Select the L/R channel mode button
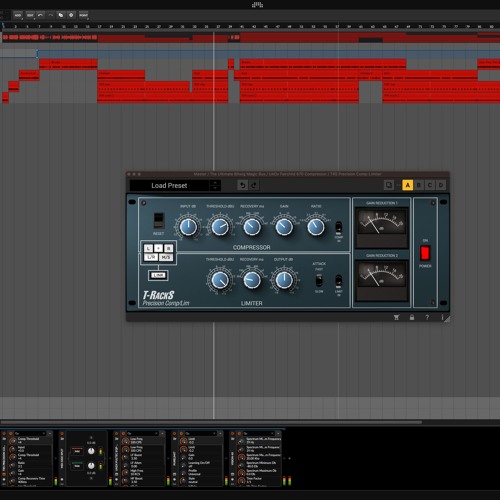The width and height of the screenshot is (500, 500). tap(151, 257)
